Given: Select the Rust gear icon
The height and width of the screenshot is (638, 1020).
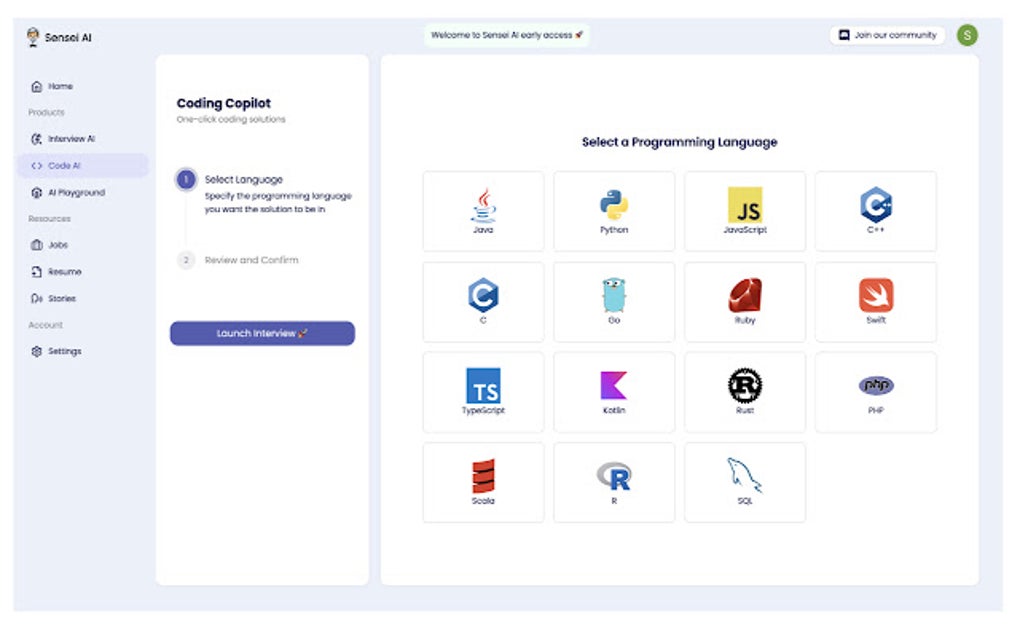Looking at the screenshot, I should [744, 390].
